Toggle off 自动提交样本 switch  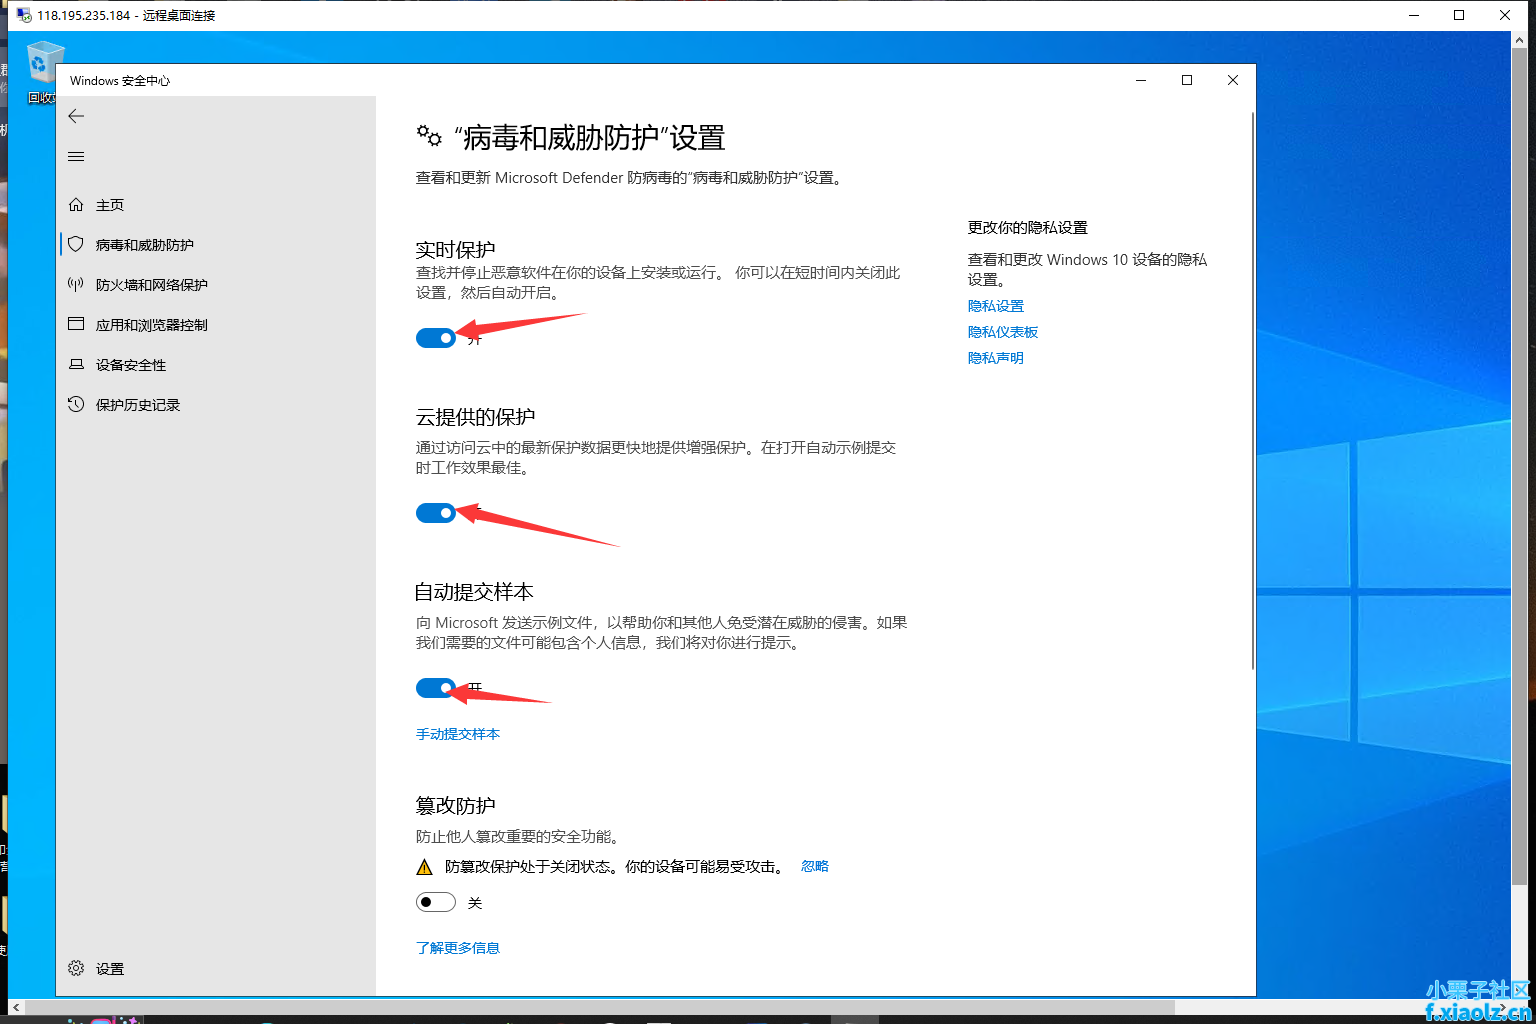pos(436,688)
